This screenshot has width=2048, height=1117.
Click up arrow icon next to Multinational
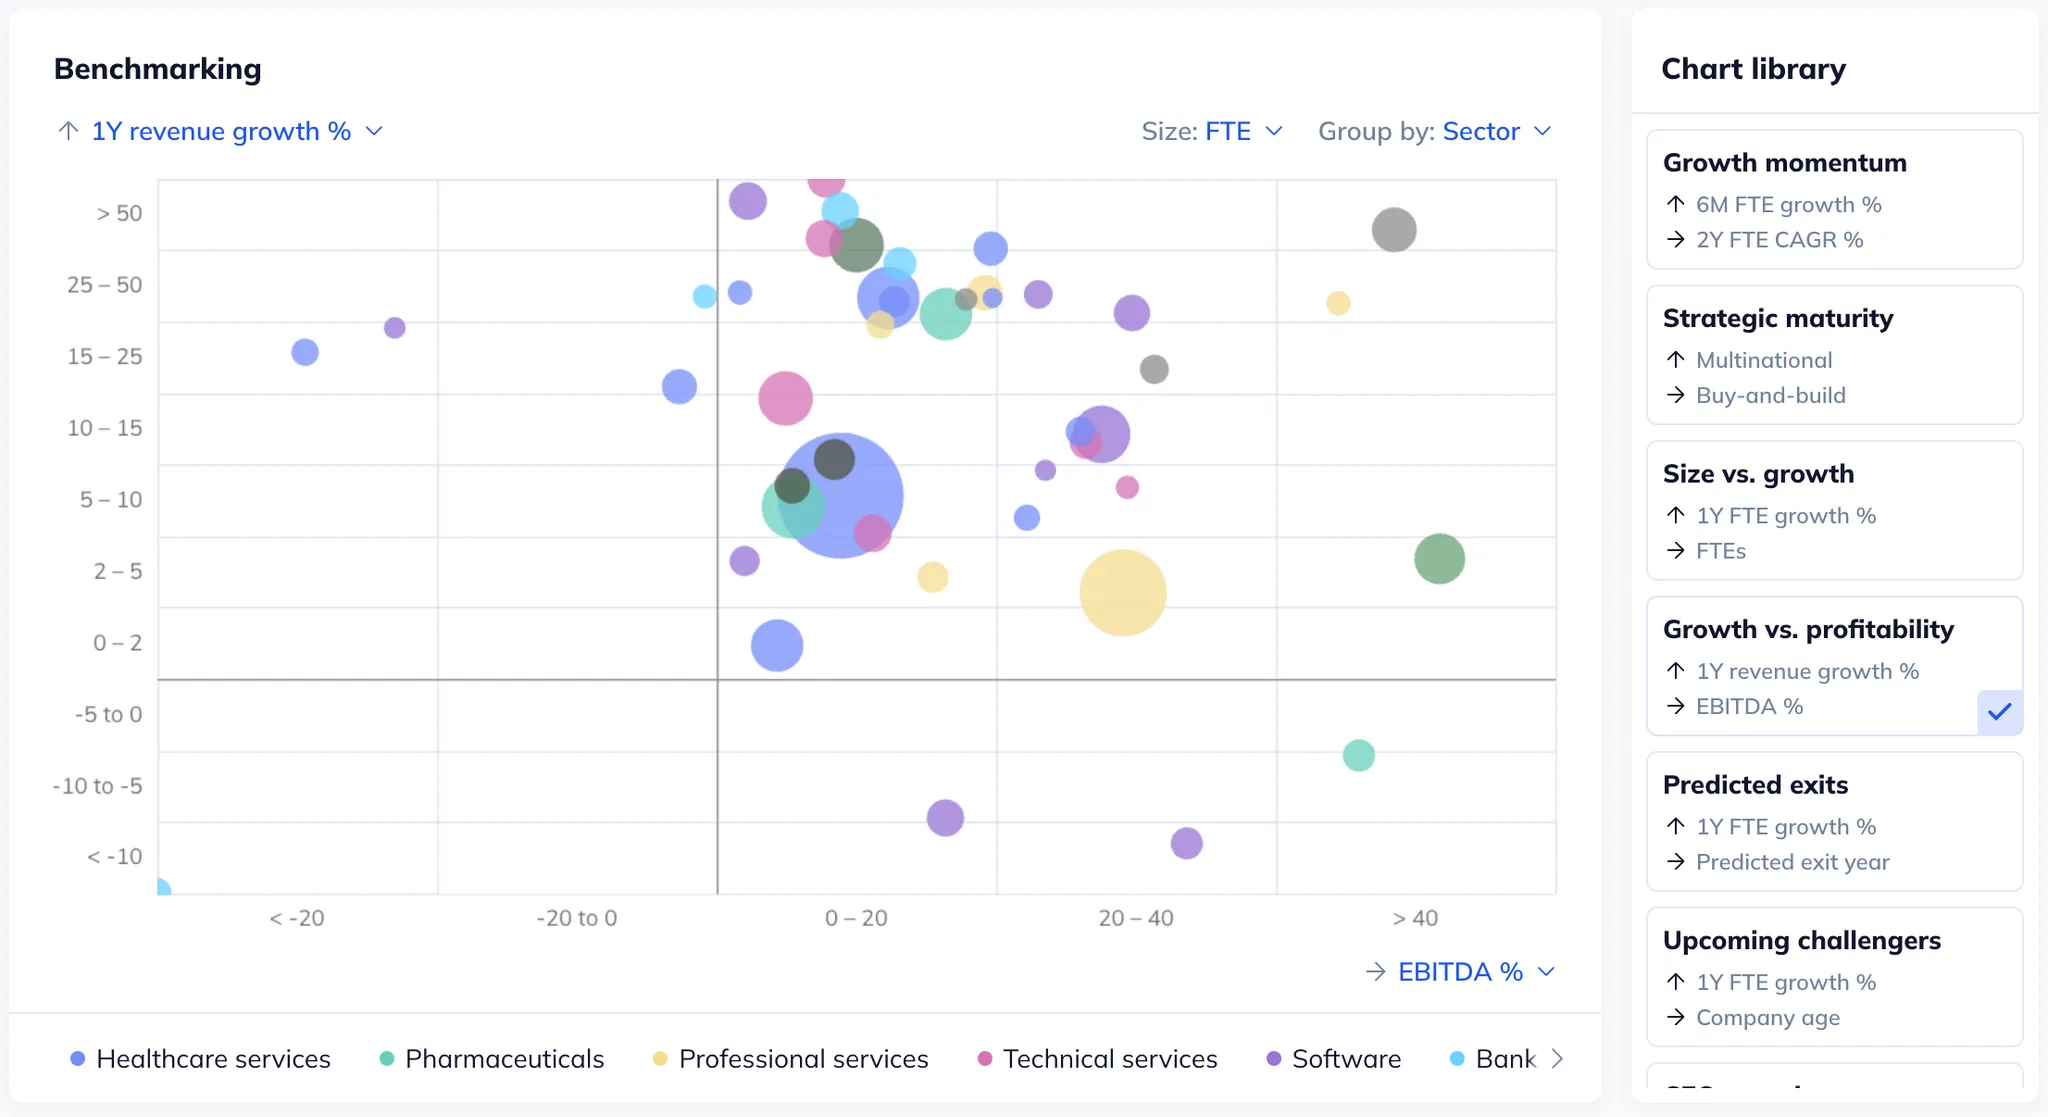(1676, 359)
